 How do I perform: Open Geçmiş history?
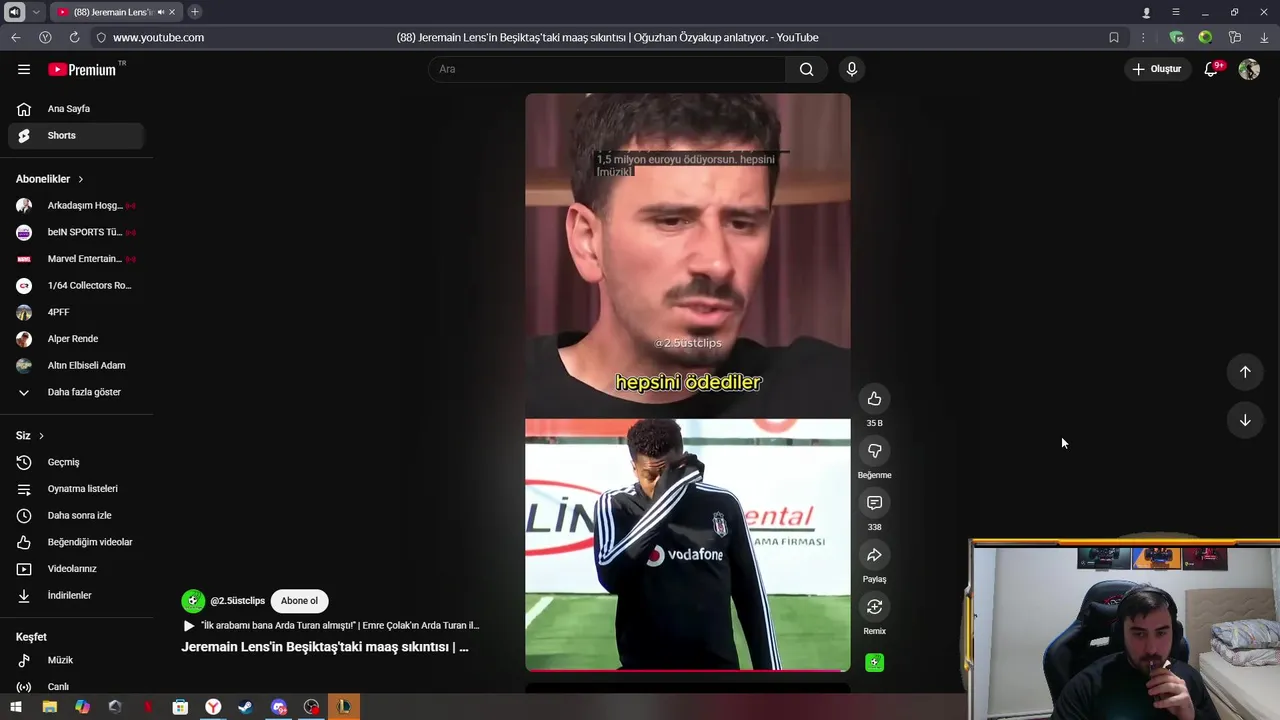[x=75, y=462]
